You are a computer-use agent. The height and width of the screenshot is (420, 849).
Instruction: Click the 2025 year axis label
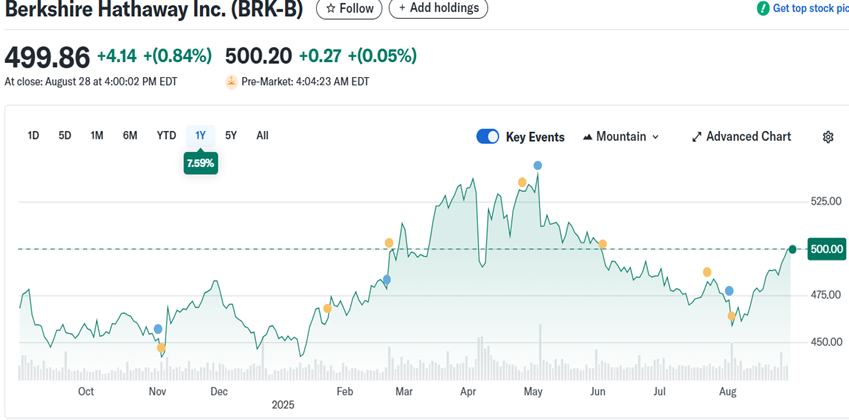pyautogui.click(x=283, y=405)
